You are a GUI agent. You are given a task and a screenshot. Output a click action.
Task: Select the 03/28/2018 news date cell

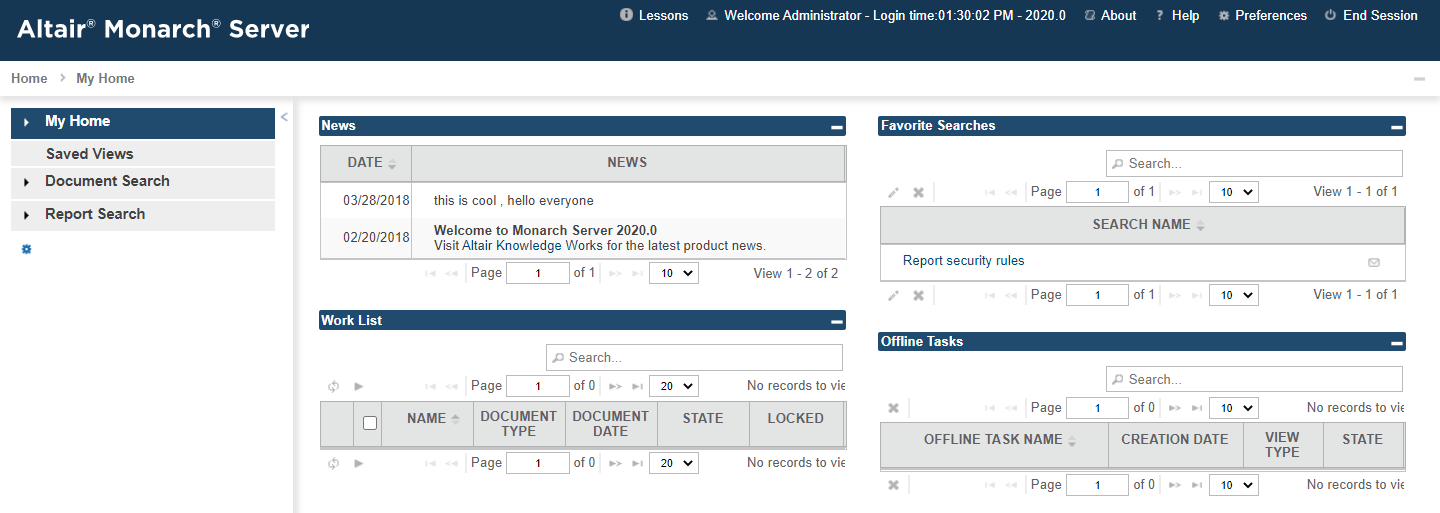click(367, 201)
